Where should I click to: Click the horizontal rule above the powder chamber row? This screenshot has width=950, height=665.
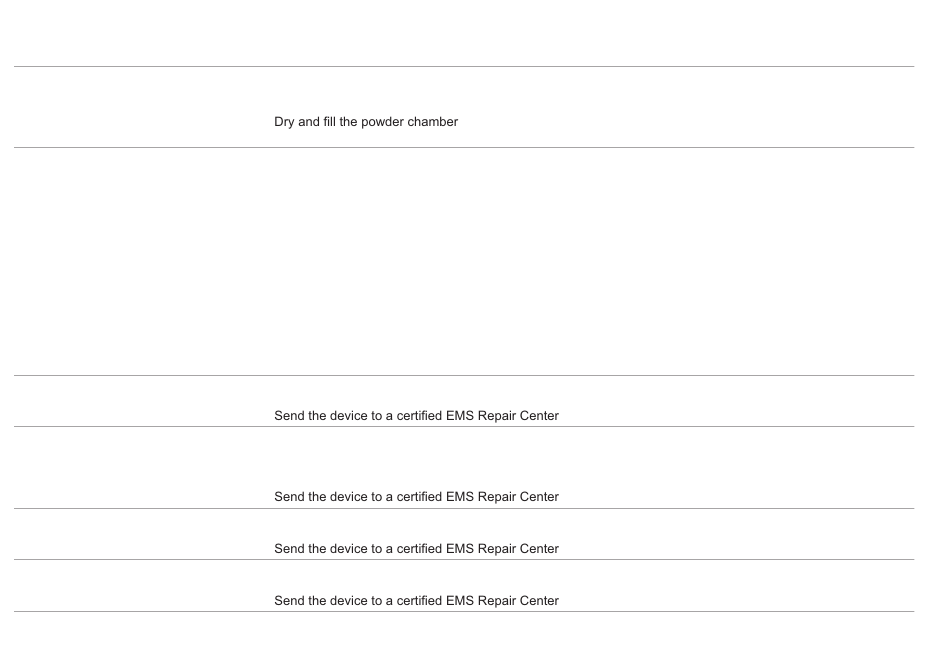[x=464, y=66]
